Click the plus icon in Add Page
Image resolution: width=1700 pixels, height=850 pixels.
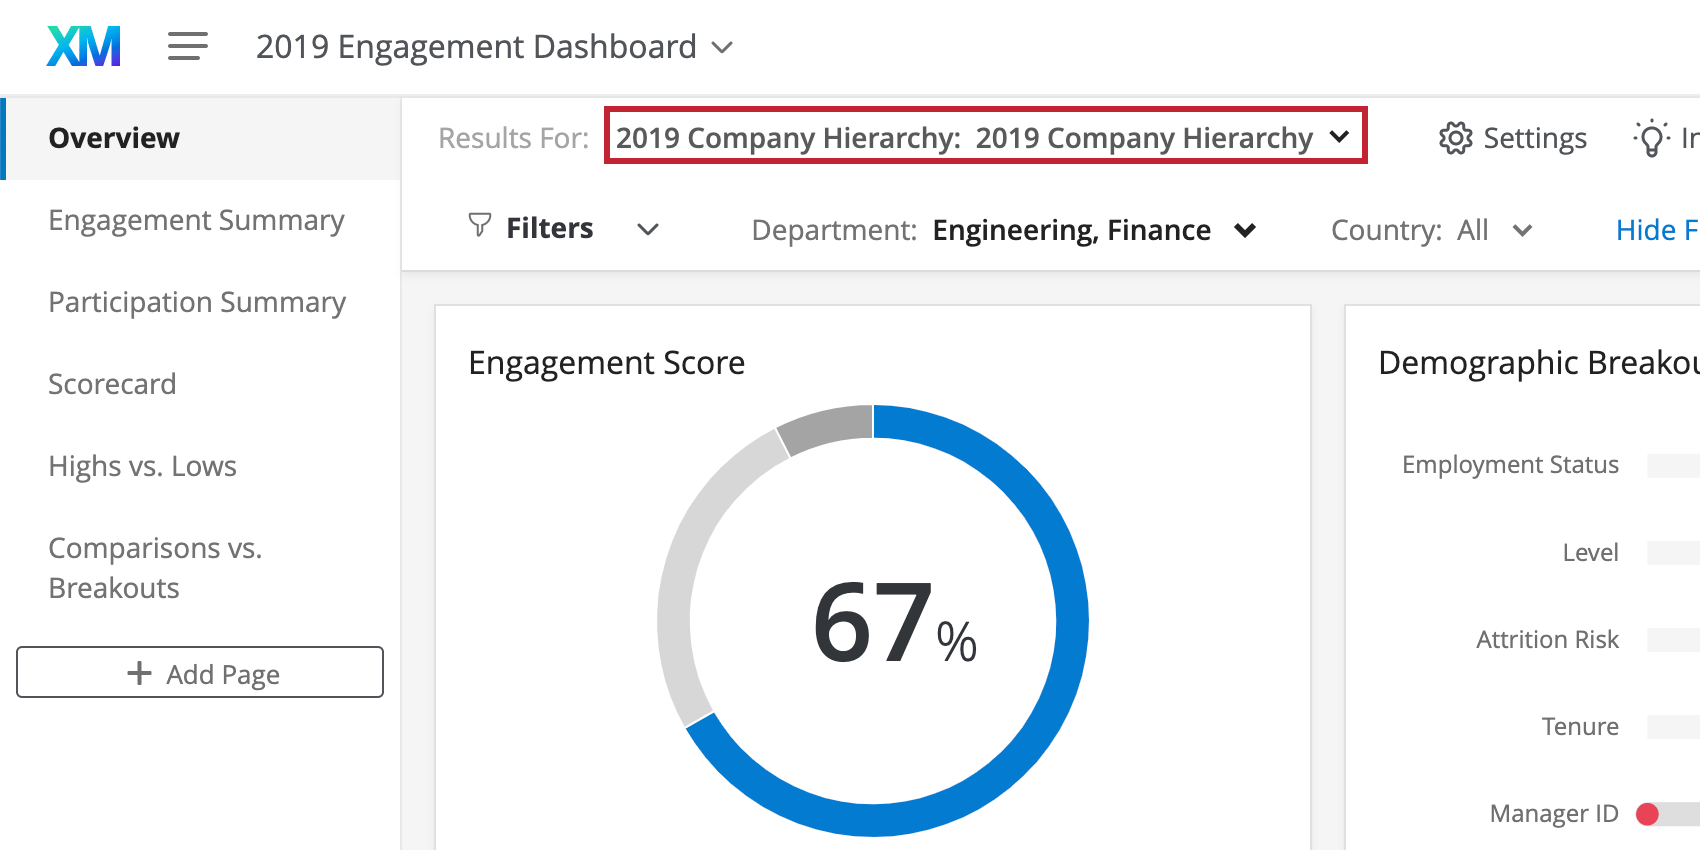139,673
